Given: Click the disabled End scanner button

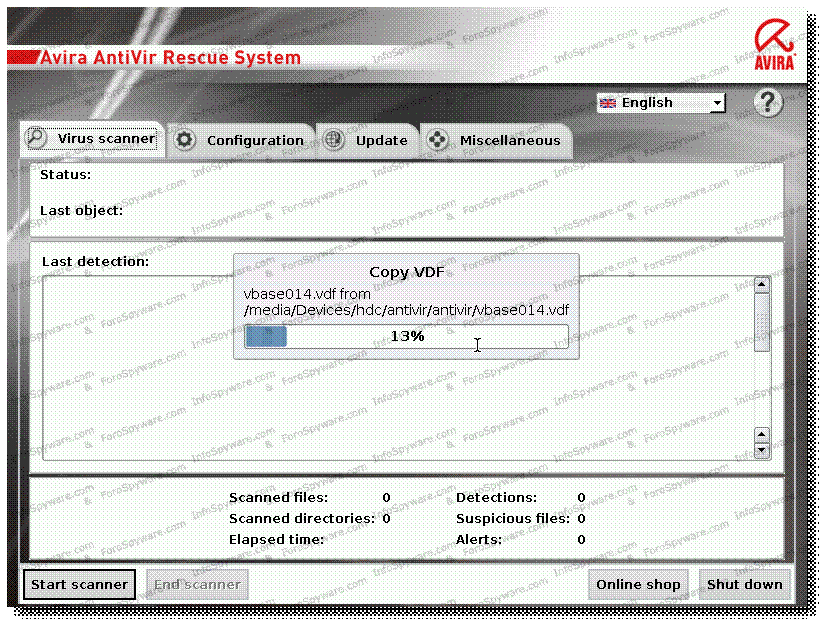Looking at the screenshot, I should click(x=197, y=584).
